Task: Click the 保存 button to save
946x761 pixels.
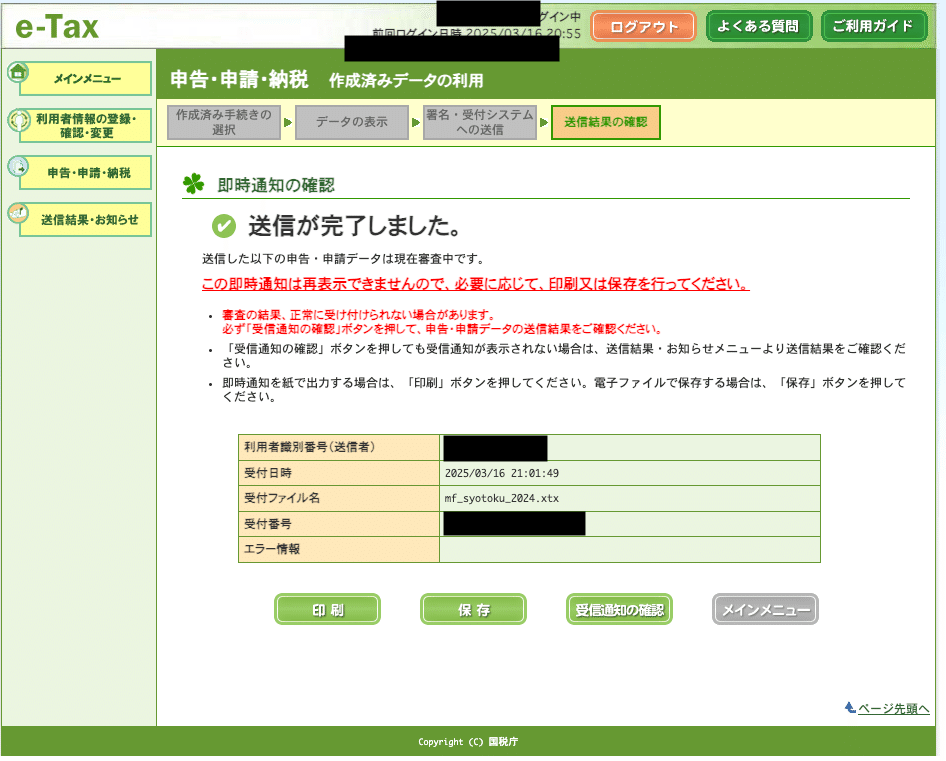Action: point(473,609)
